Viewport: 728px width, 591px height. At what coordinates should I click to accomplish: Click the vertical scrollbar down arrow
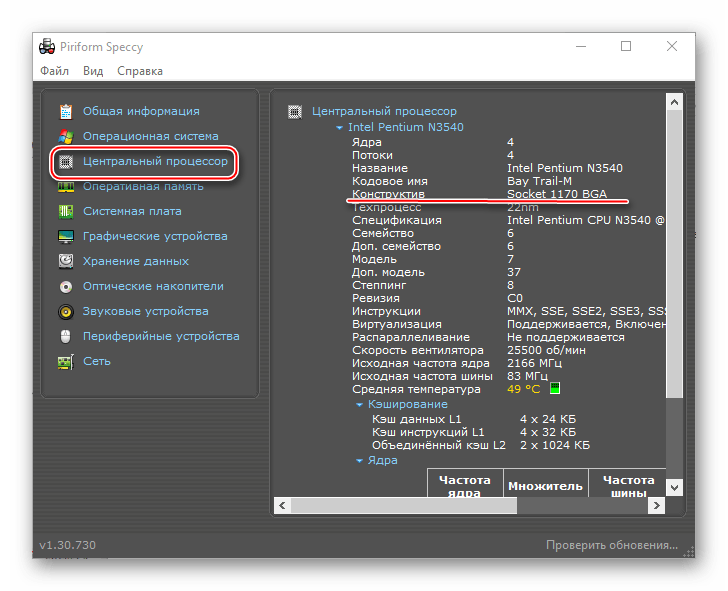click(x=674, y=487)
